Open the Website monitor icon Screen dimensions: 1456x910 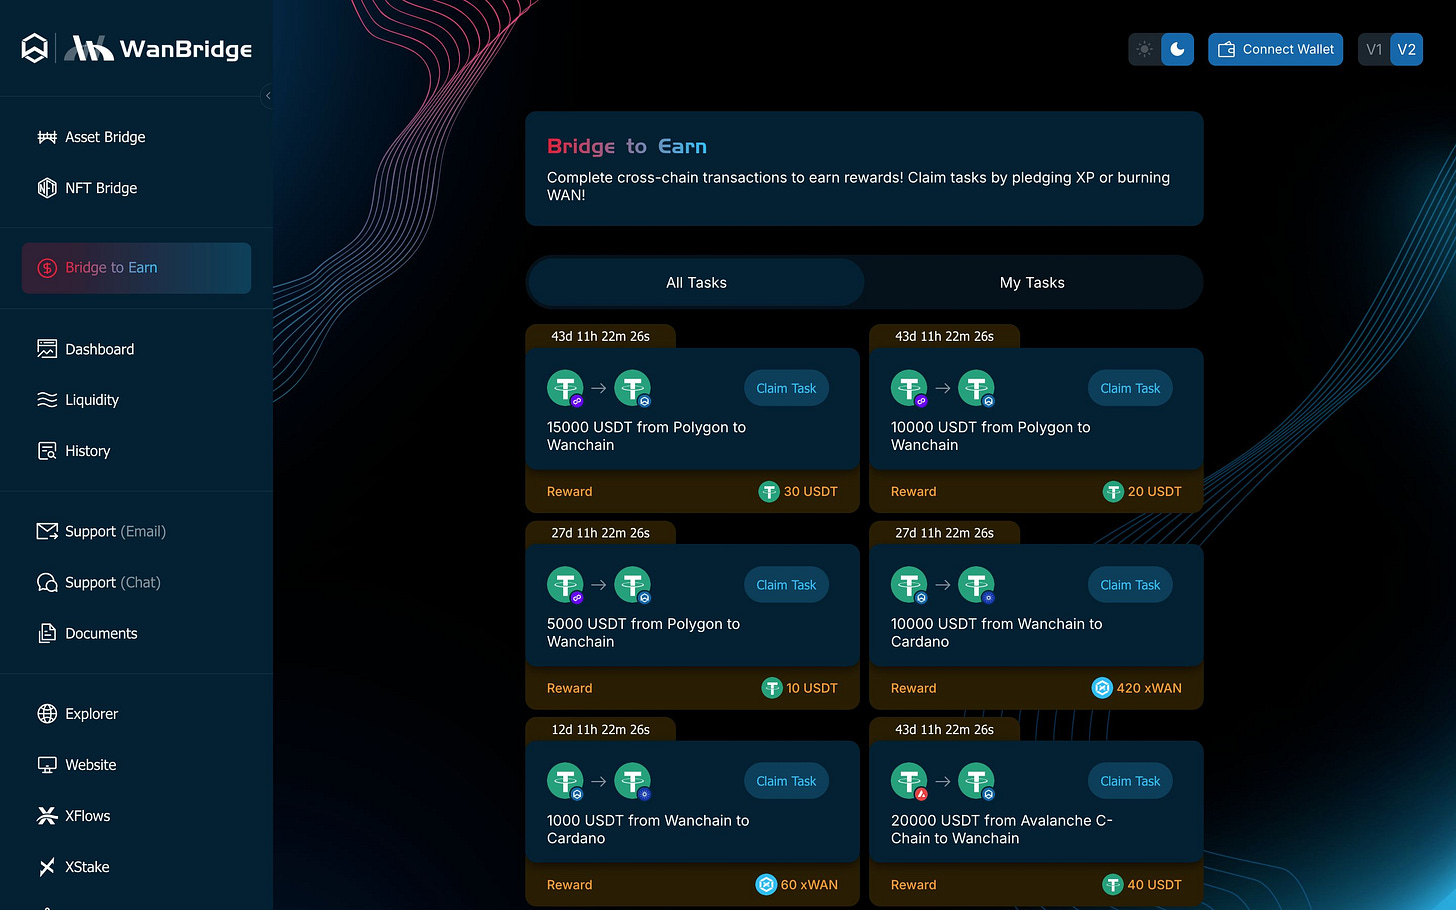coord(47,765)
